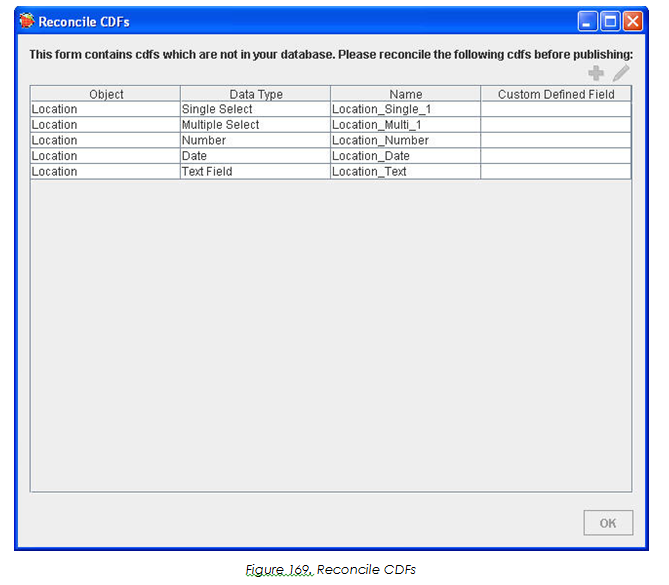The image size is (669, 585).
Task: Click the Name column header
Action: point(405,94)
